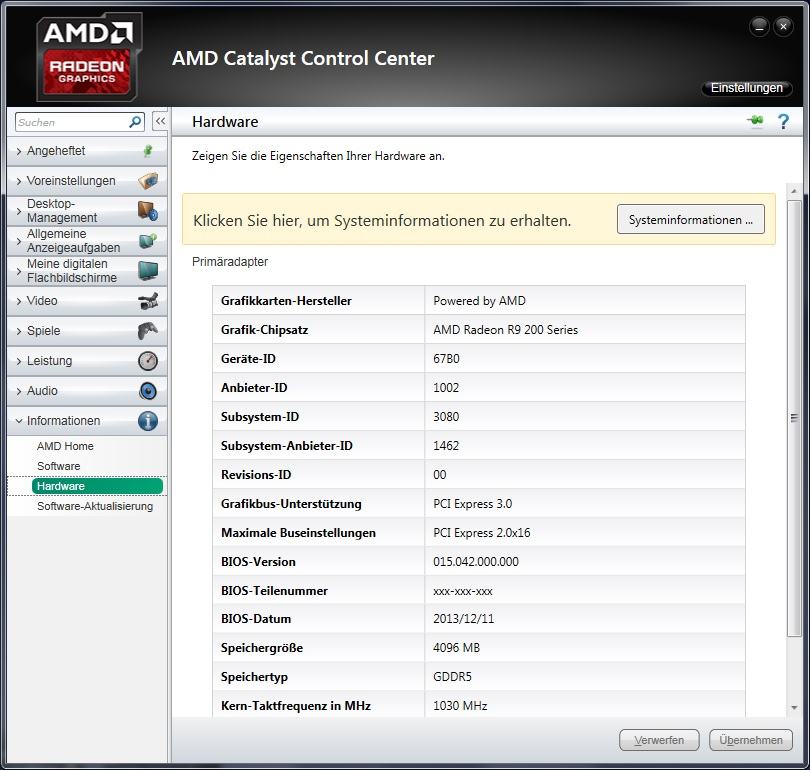Click the Speichergröße value 4096 MB
Screen dimensions: 810x770
point(456,647)
